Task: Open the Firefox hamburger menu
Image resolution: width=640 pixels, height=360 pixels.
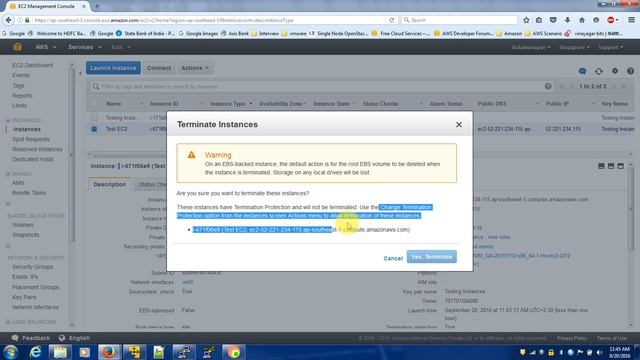Action: pyautogui.click(x=631, y=20)
